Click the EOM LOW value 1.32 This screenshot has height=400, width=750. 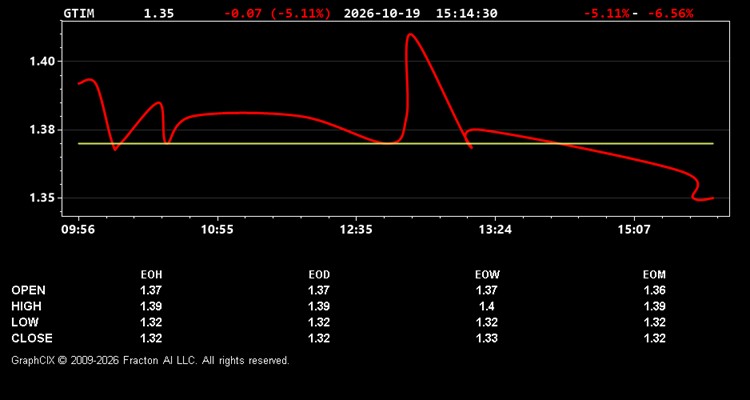[x=654, y=322]
